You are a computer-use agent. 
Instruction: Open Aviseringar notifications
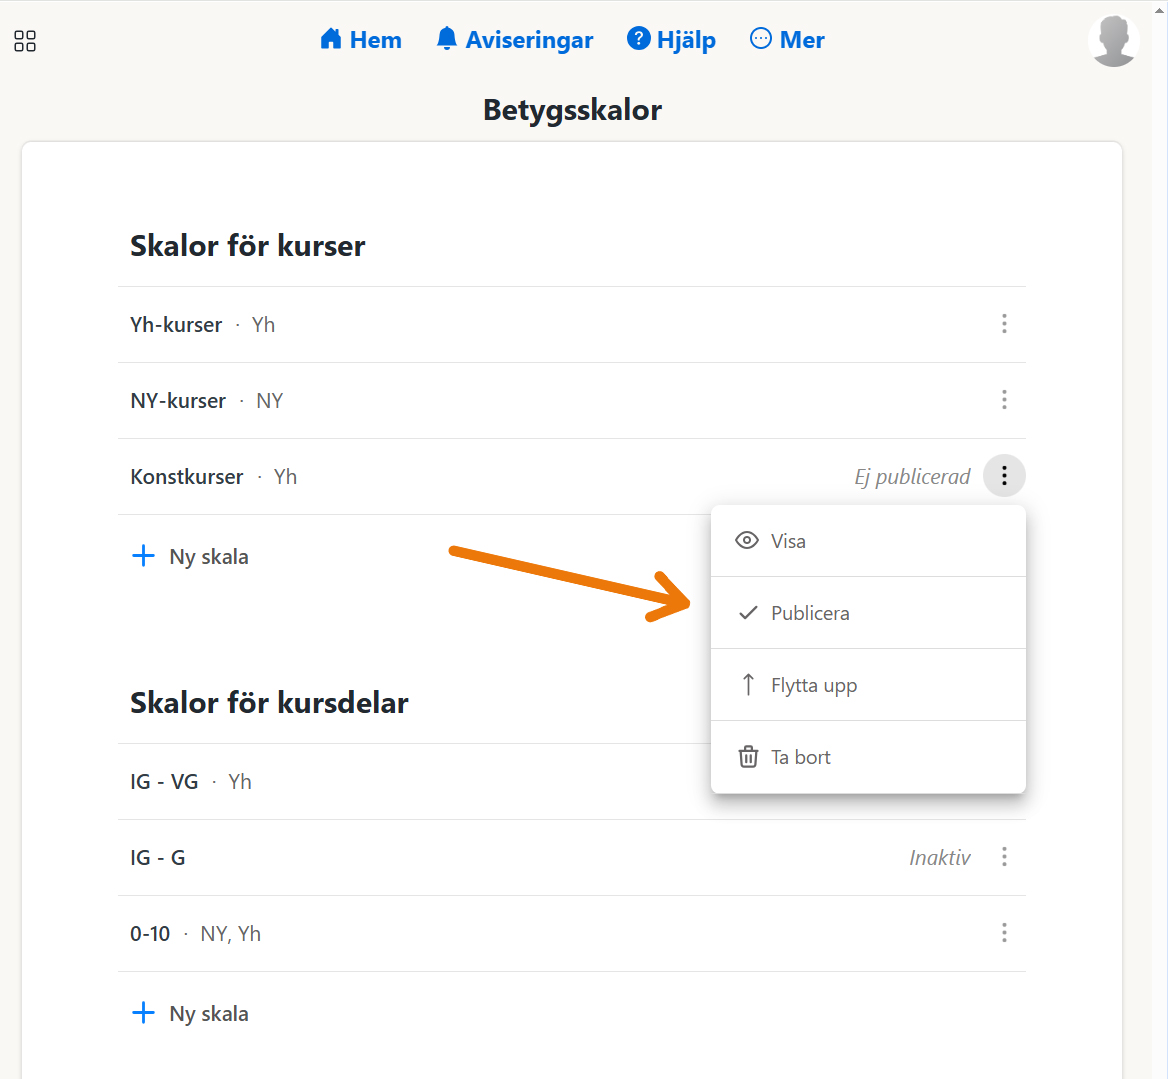click(x=515, y=40)
